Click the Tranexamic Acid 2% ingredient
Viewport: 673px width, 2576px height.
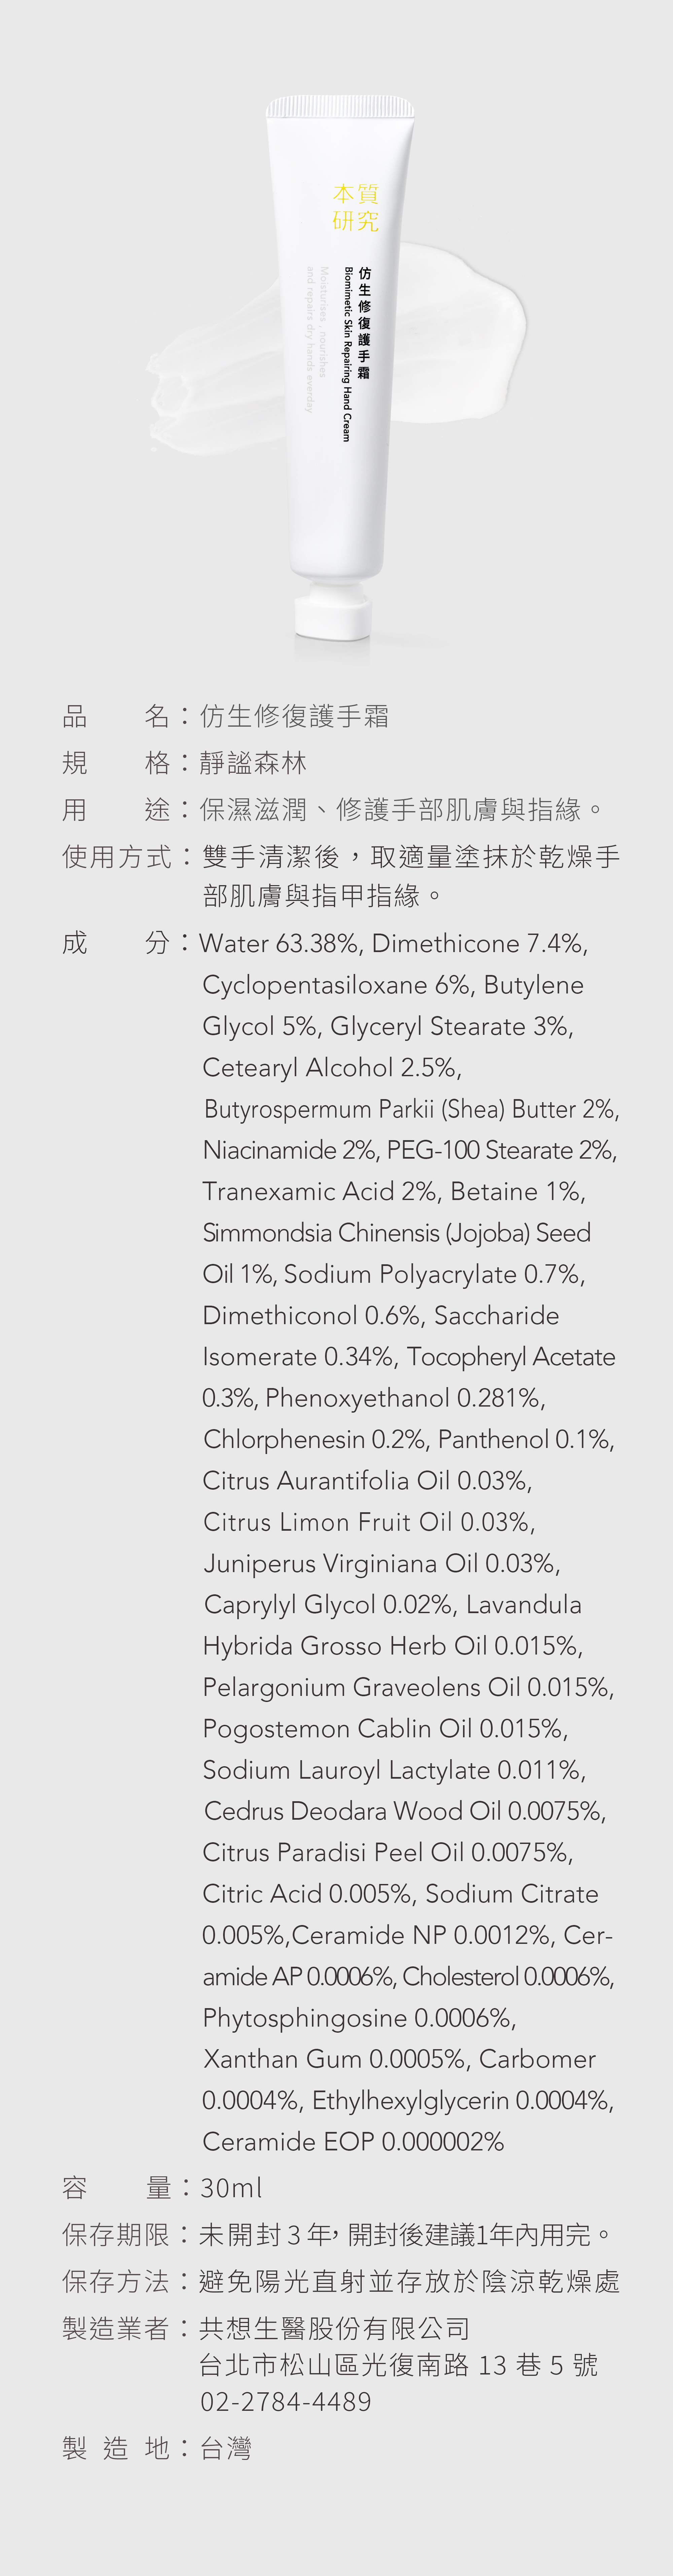coord(320,1191)
